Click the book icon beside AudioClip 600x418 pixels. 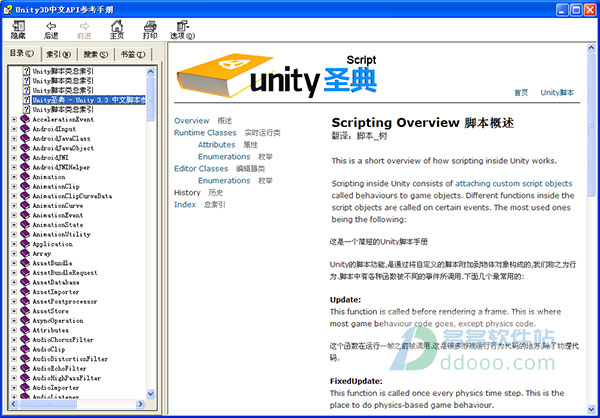[x=25, y=349]
